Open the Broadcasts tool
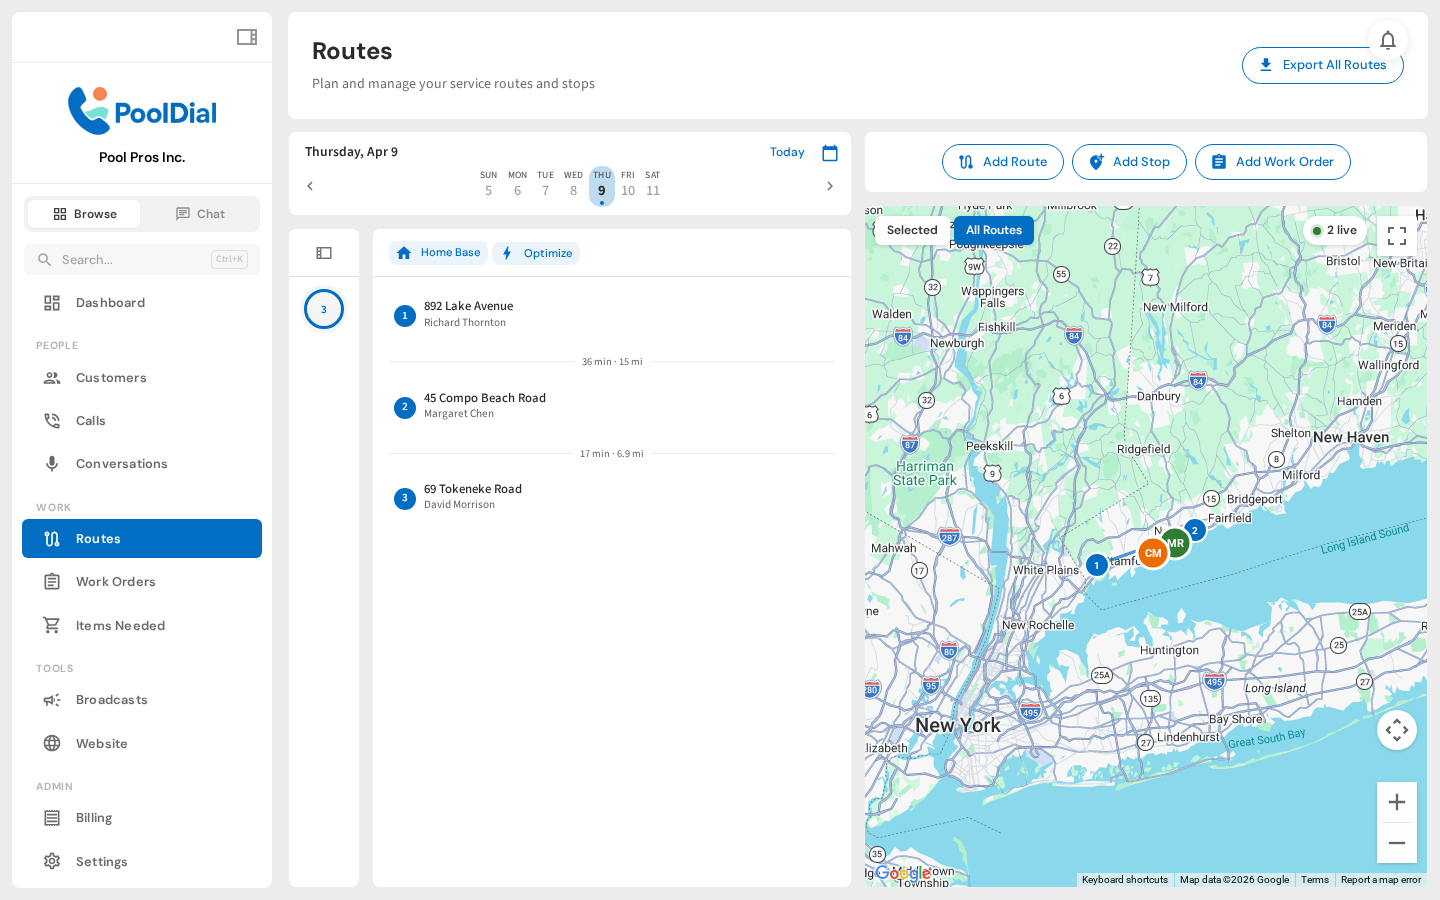Image resolution: width=1440 pixels, height=900 pixels. pyautogui.click(x=112, y=699)
